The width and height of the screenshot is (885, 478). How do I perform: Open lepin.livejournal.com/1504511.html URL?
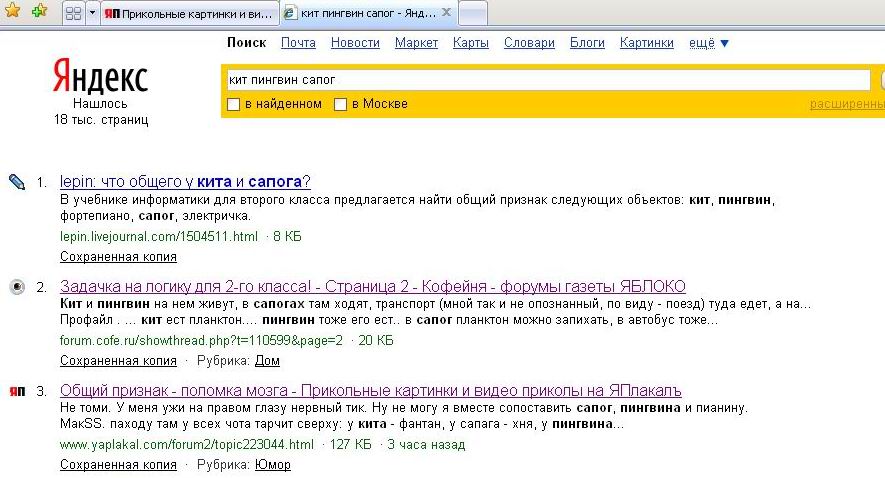click(x=159, y=236)
